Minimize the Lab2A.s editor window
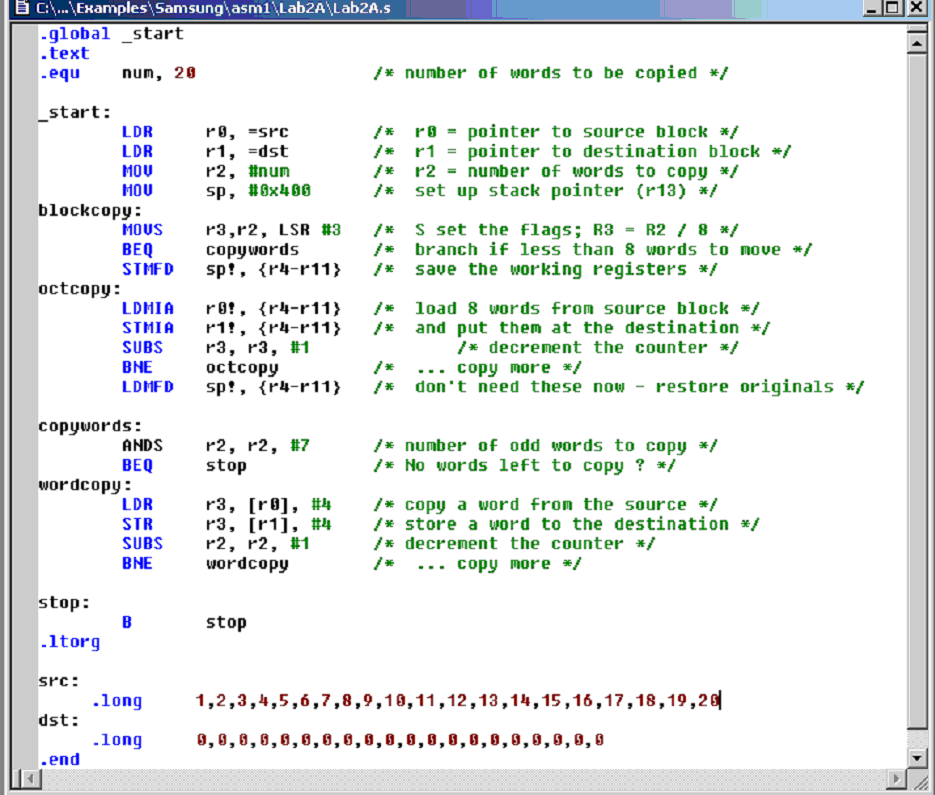935x795 pixels. pos(872,7)
